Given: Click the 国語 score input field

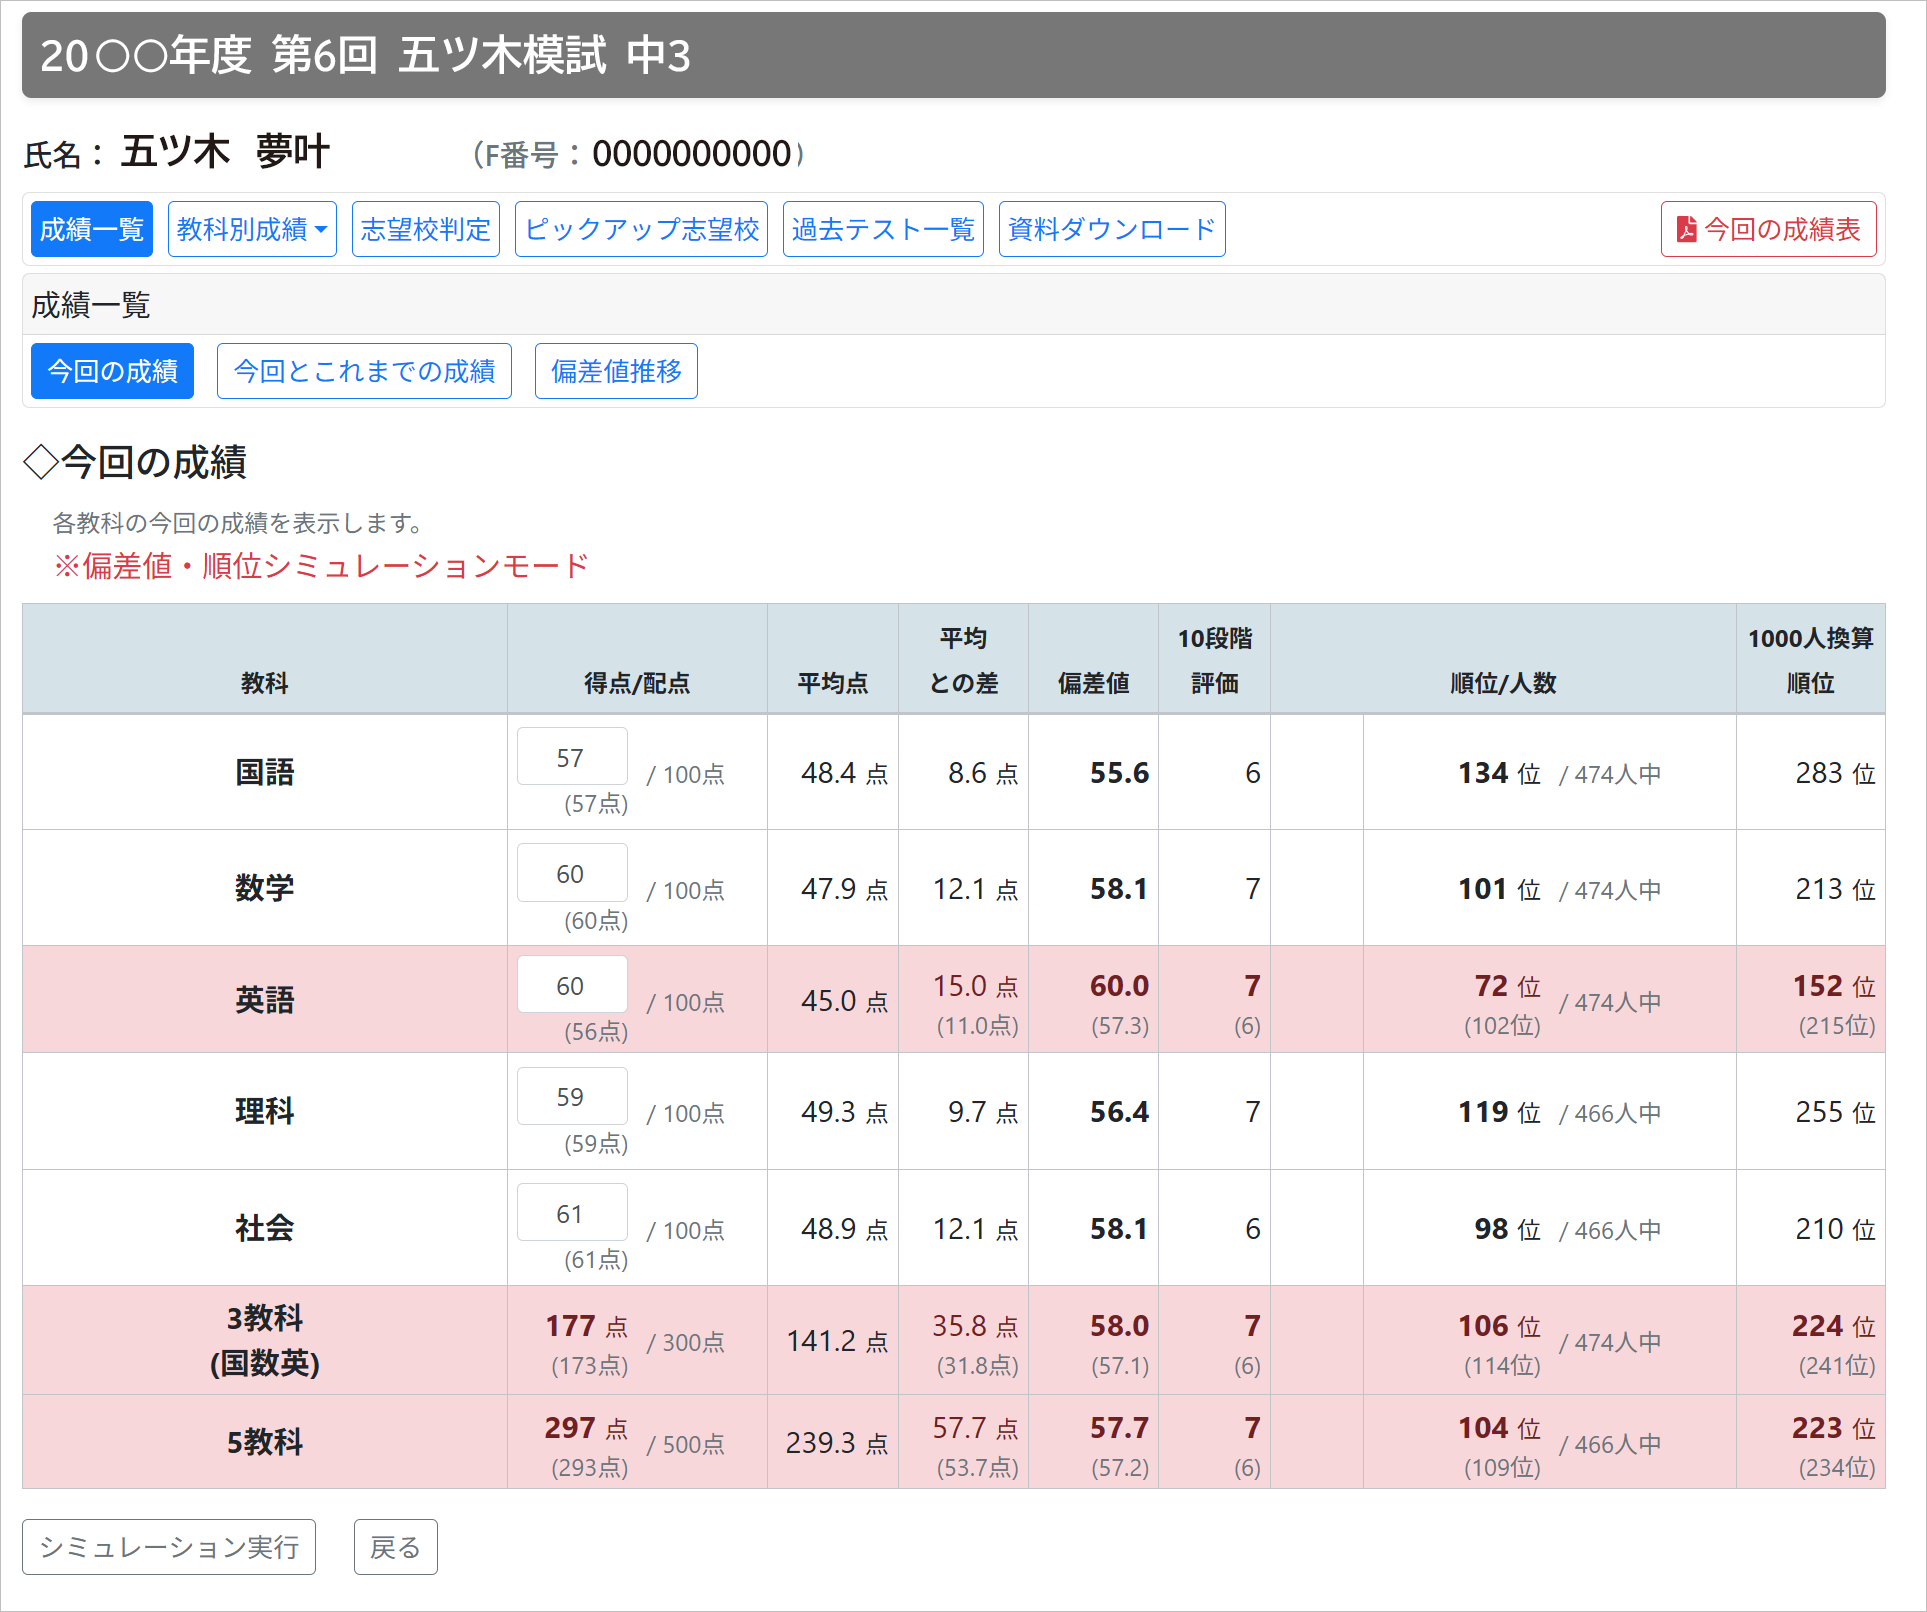Looking at the screenshot, I should (572, 757).
